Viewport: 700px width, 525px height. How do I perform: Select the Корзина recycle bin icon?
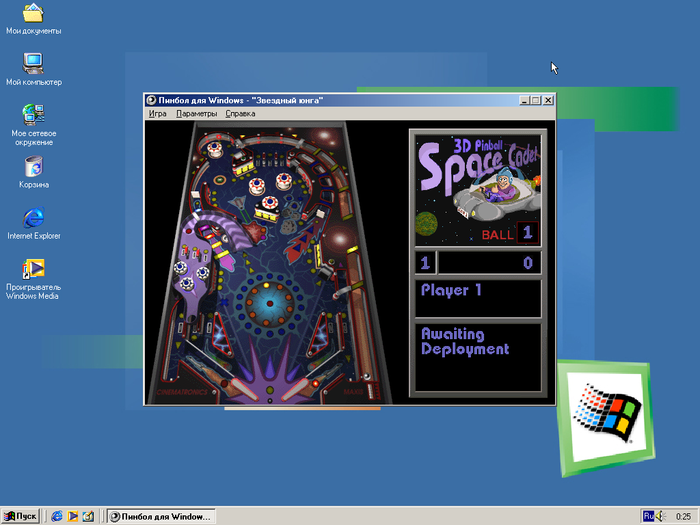tap(33, 172)
